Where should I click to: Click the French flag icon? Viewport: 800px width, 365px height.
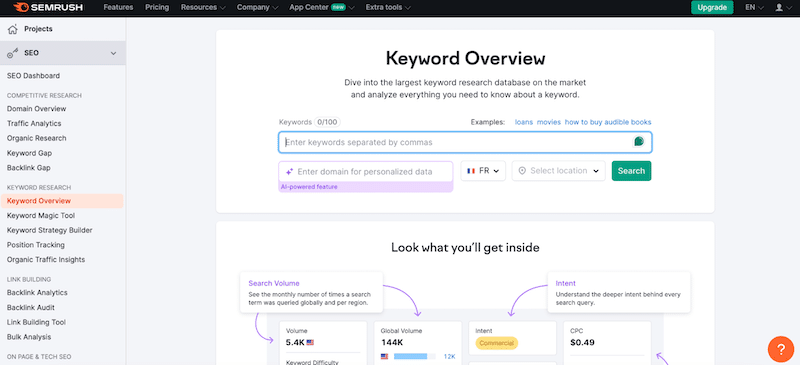pos(471,171)
